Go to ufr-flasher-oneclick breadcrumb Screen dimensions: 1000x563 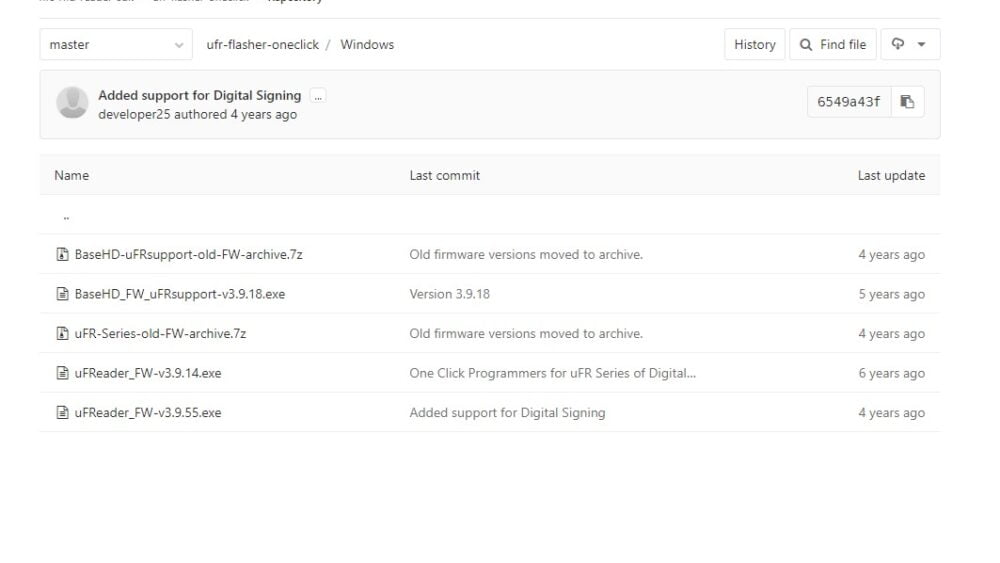point(263,45)
